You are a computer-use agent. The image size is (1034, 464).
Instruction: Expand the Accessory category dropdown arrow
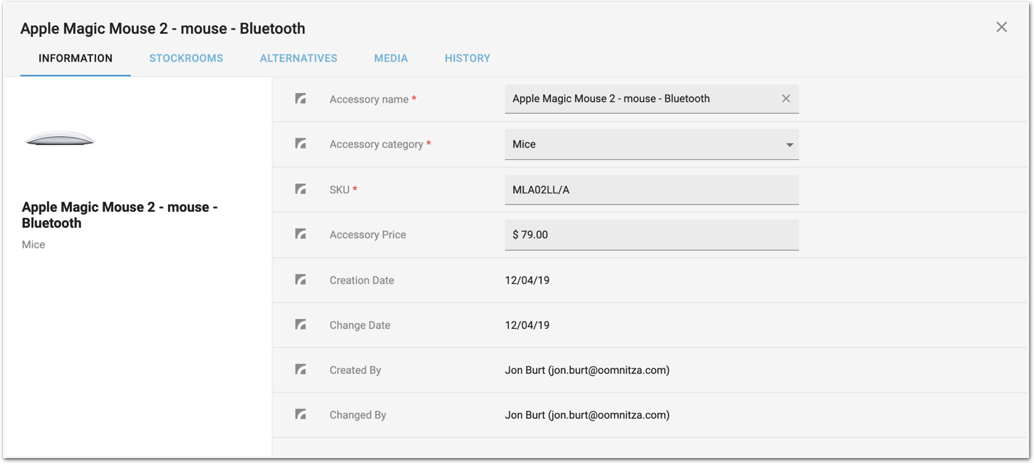pyautogui.click(x=789, y=145)
